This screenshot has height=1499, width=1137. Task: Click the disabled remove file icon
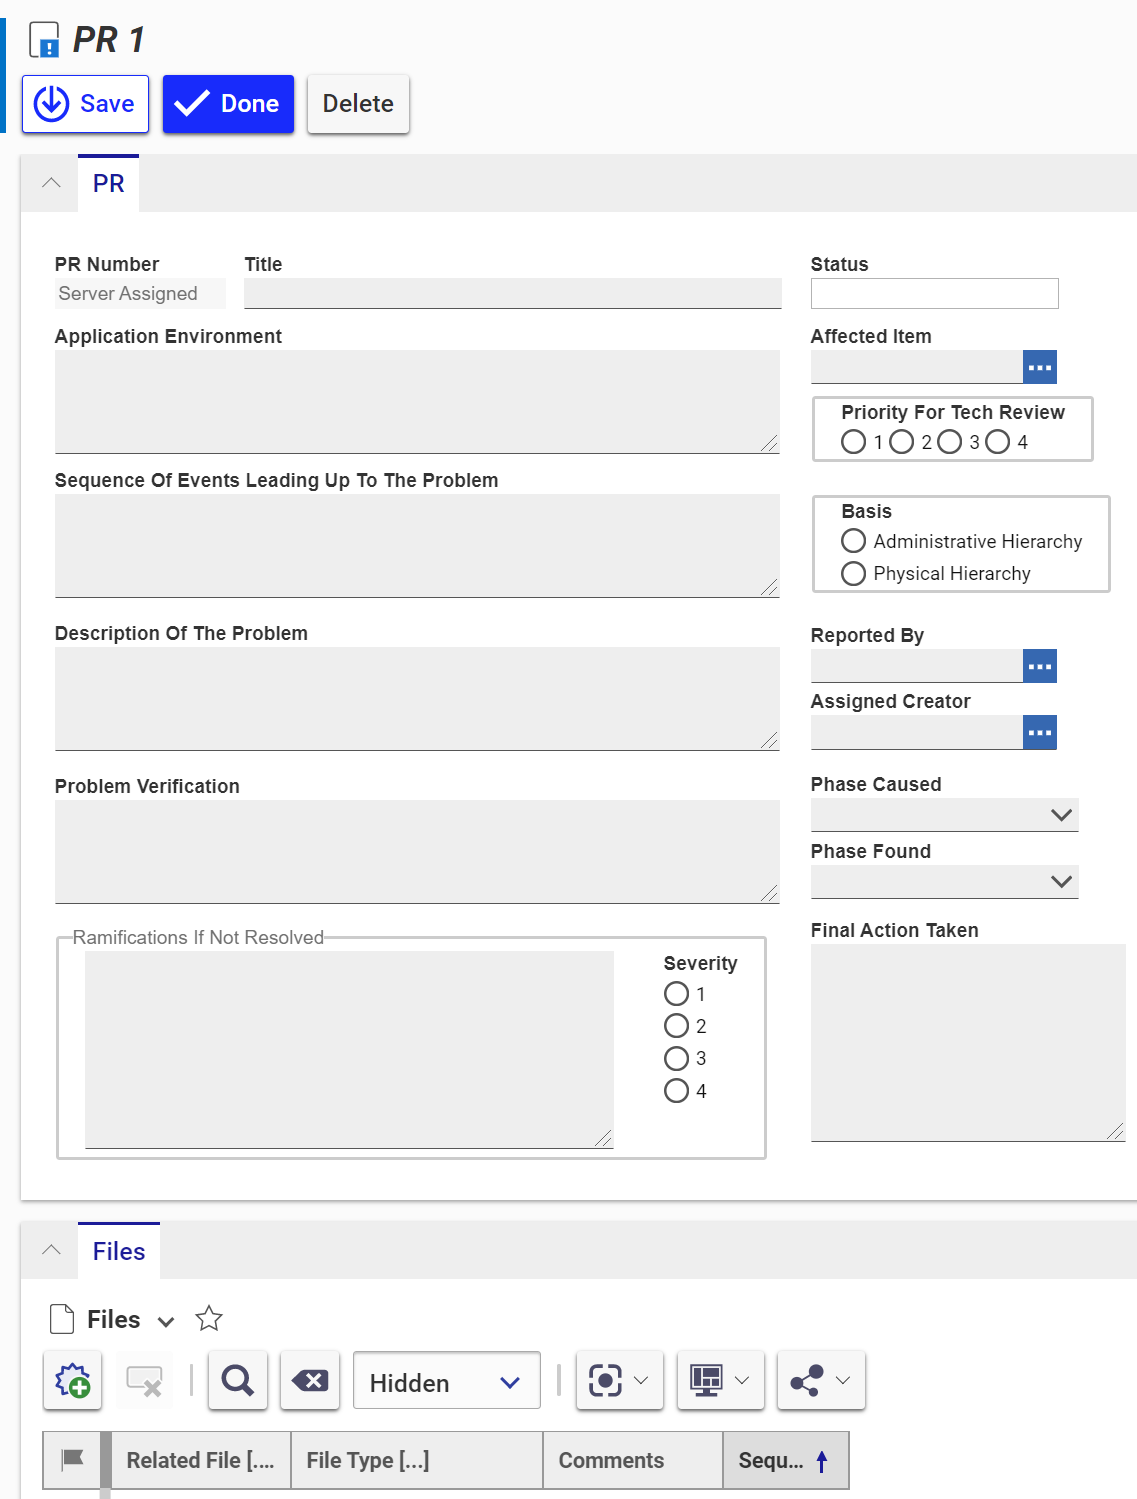[145, 1381]
